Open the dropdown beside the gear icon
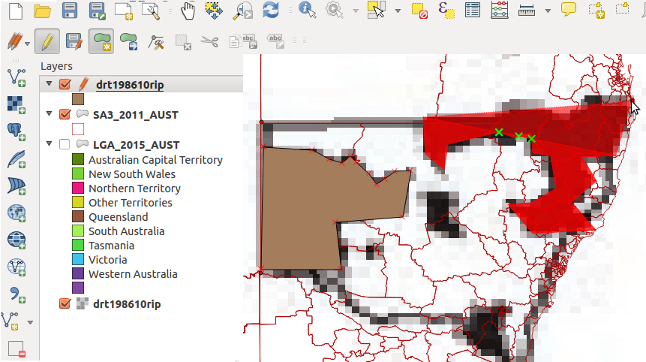 point(356,11)
